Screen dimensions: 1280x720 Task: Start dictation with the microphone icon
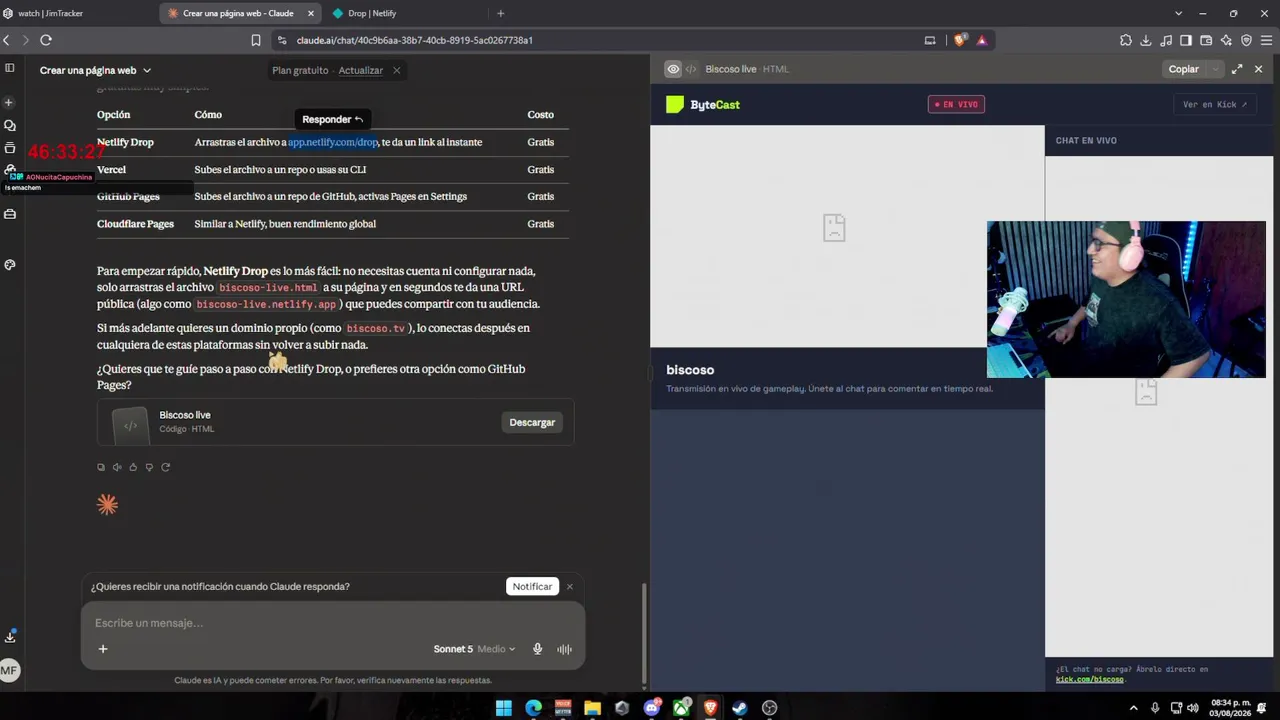point(537,649)
